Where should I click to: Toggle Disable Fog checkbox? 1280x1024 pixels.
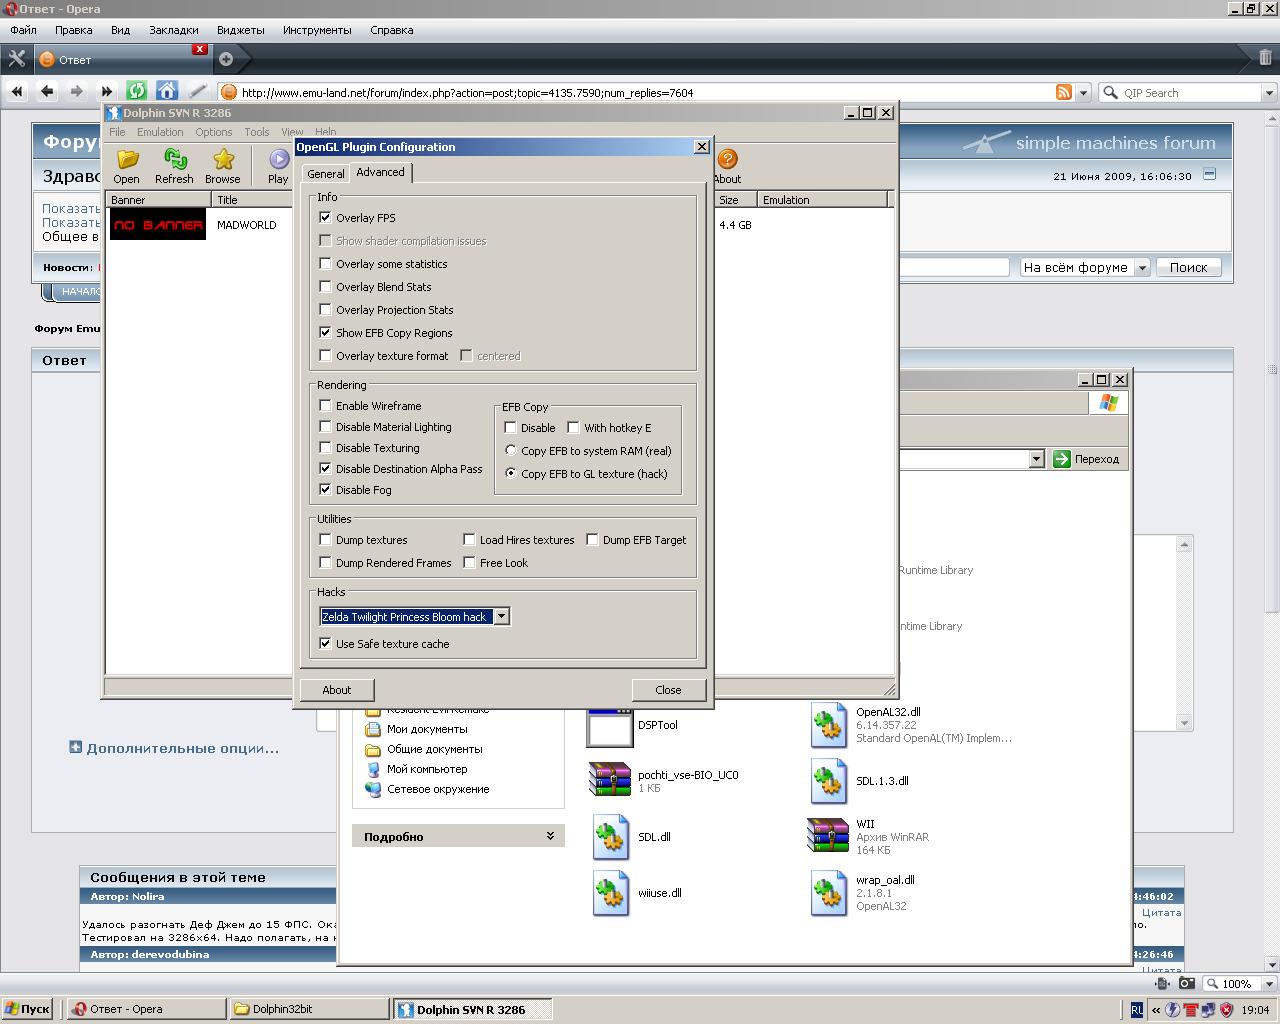pyautogui.click(x=325, y=490)
